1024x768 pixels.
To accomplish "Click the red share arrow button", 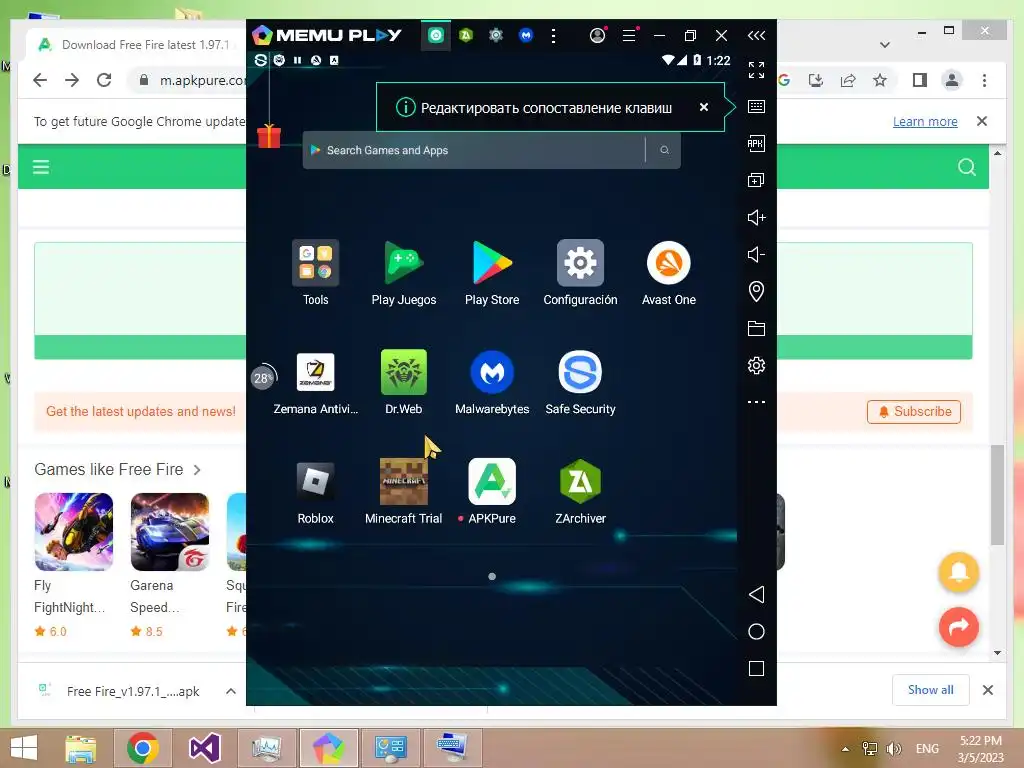I will tap(959, 627).
